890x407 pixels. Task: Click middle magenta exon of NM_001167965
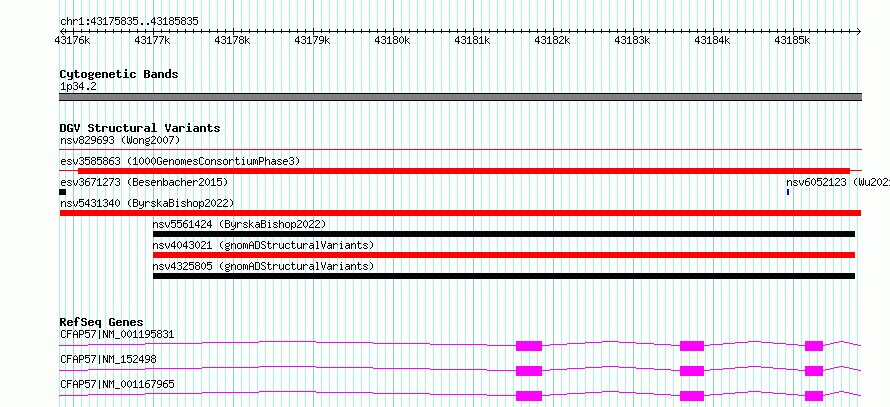[692, 396]
